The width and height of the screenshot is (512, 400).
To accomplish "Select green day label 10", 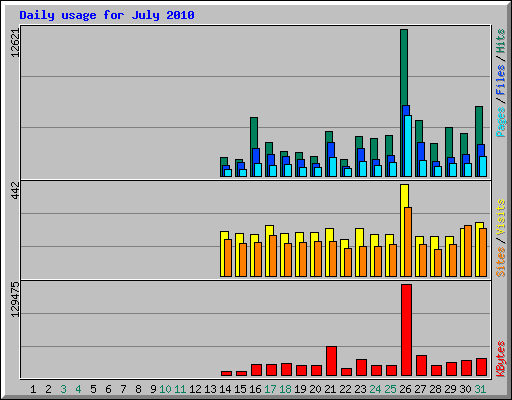I will (x=165, y=389).
